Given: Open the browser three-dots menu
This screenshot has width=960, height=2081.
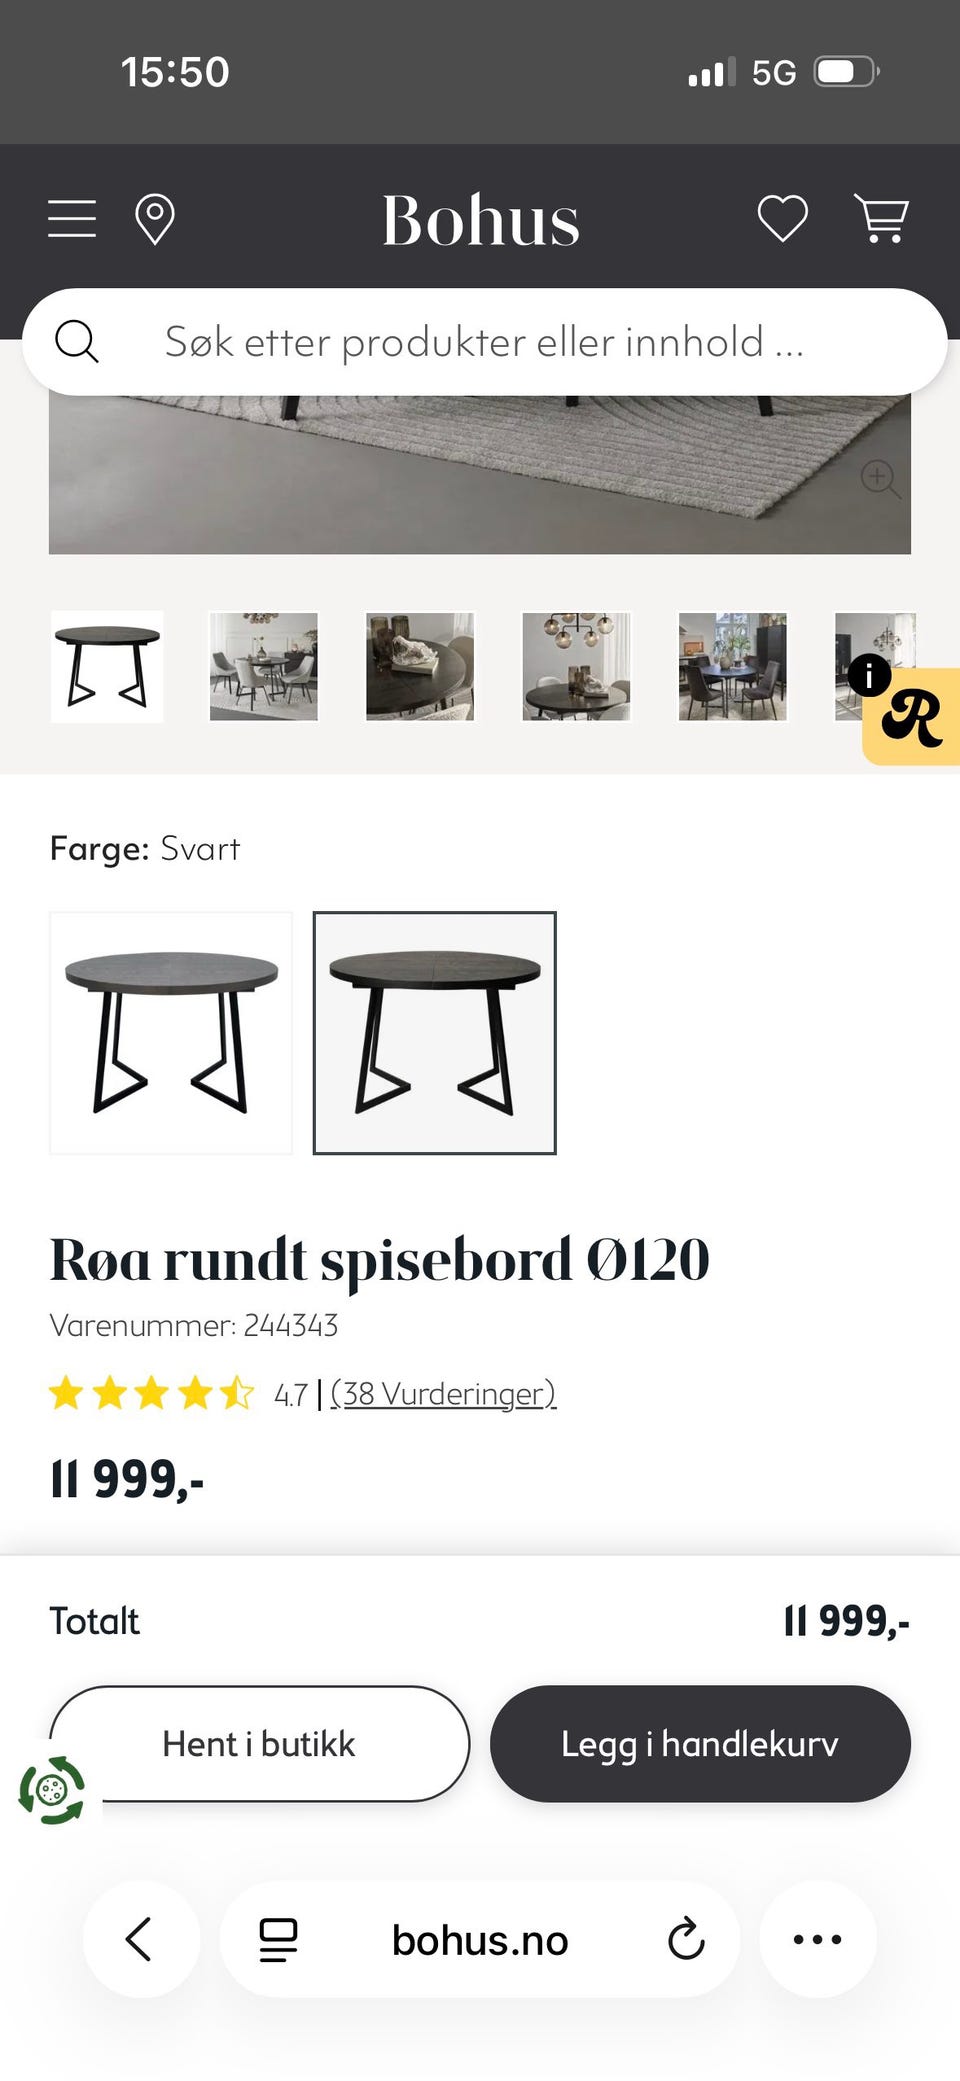Looking at the screenshot, I should pyautogui.click(x=817, y=1939).
